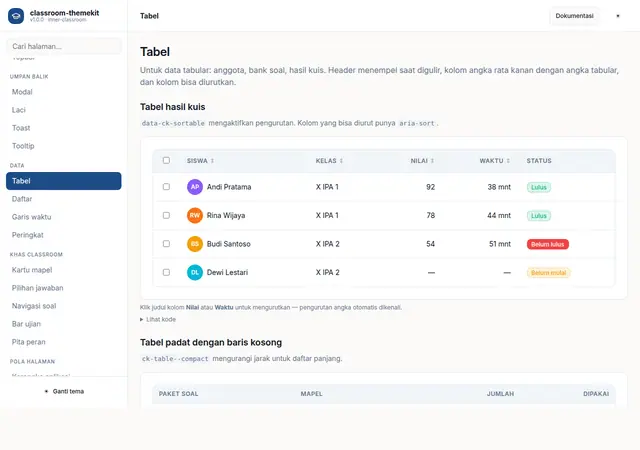Click the theme toggle icon beside Dokumentasi

pos(618,16)
